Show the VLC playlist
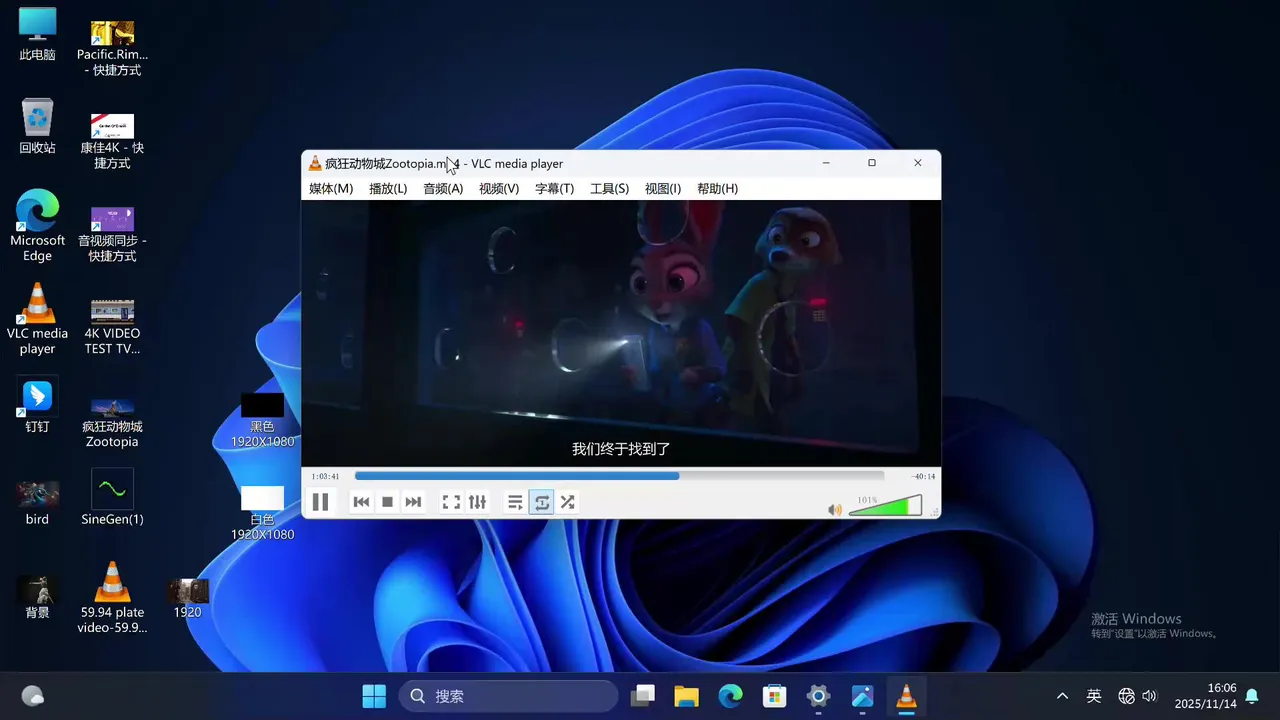 click(515, 502)
